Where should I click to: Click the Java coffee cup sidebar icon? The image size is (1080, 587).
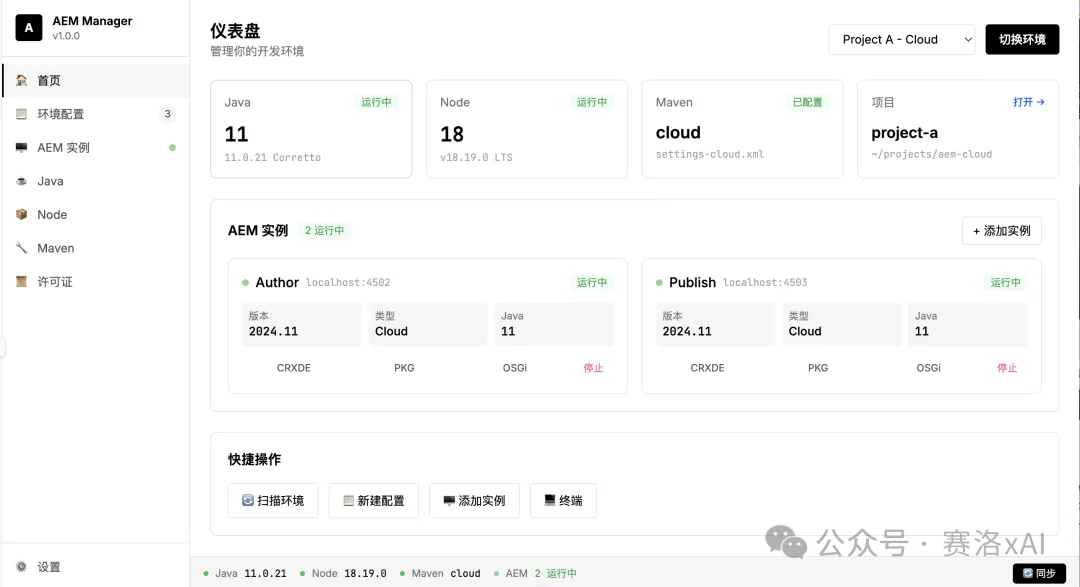coord(21,181)
